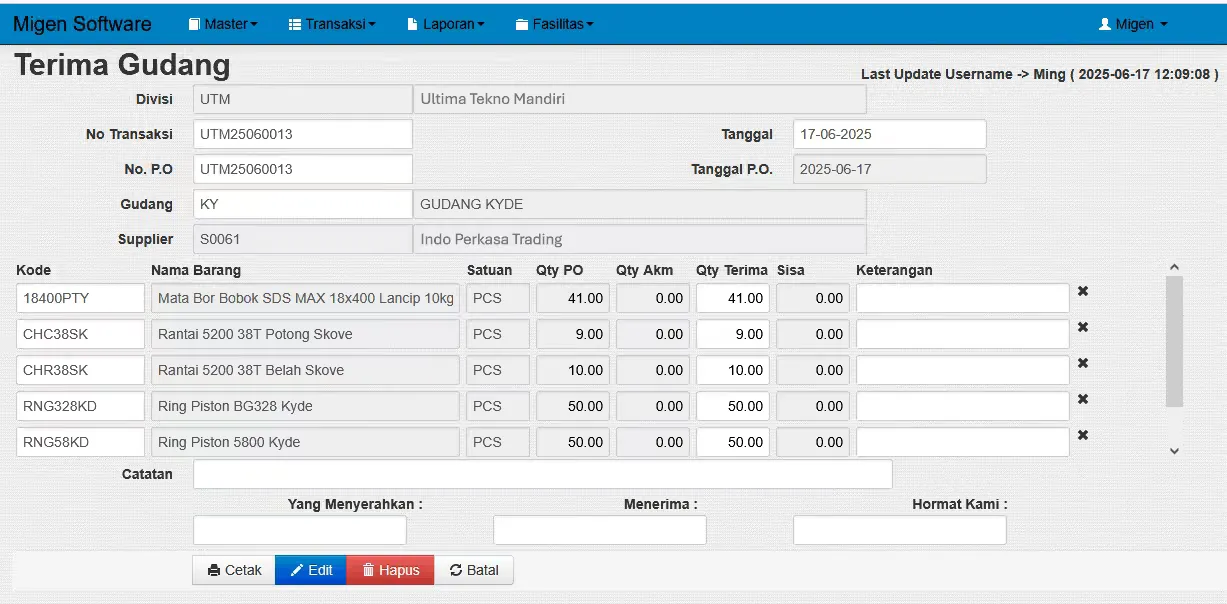The width and height of the screenshot is (1227, 604).
Task: Click the Menerima input field
Action: [600, 530]
